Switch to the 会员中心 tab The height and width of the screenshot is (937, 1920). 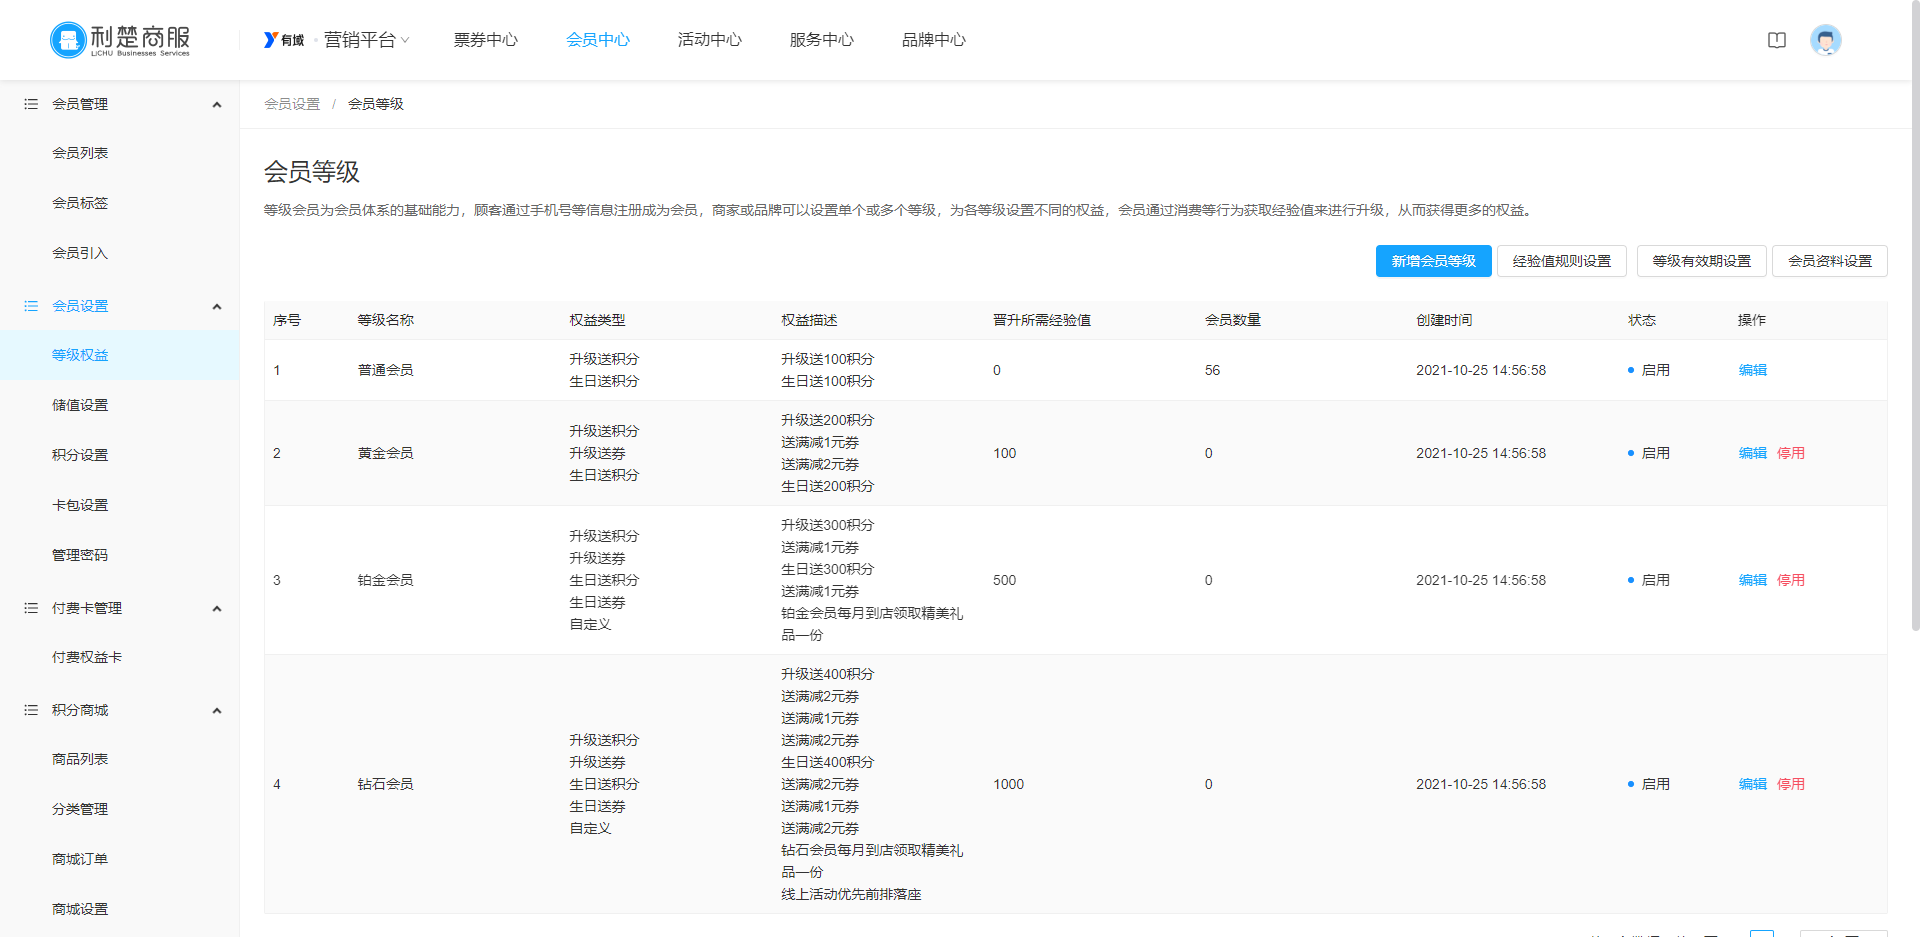pyautogui.click(x=598, y=40)
